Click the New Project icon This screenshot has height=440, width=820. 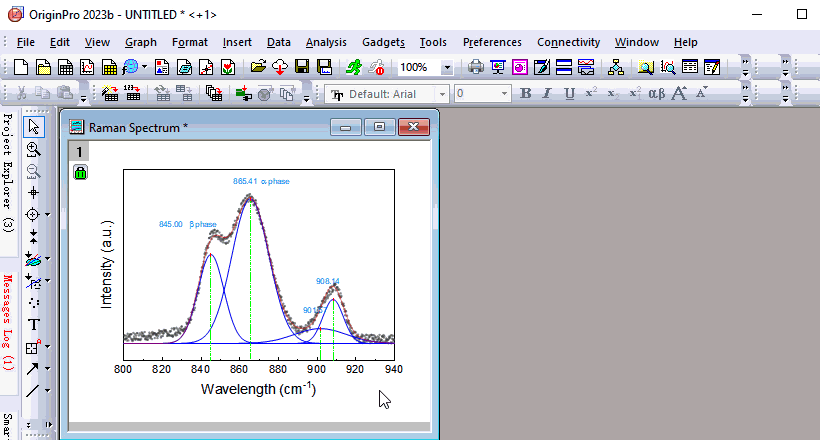pos(22,67)
